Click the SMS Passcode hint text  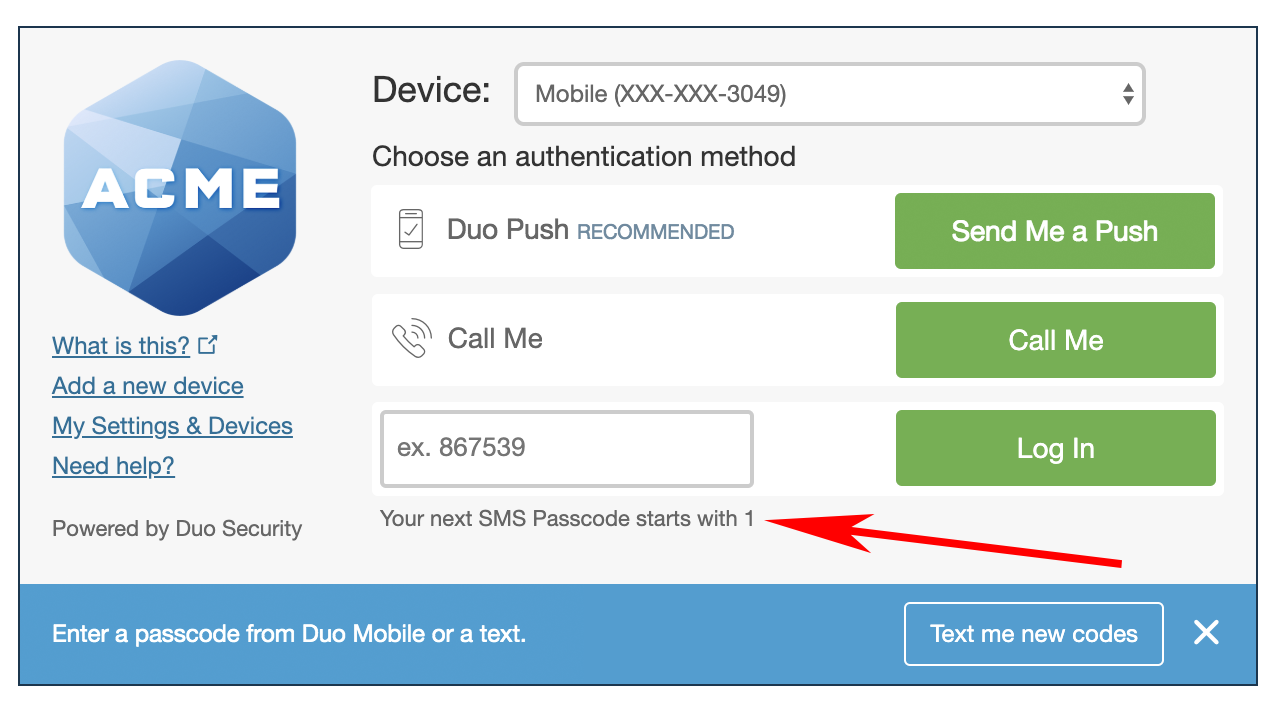(x=568, y=520)
